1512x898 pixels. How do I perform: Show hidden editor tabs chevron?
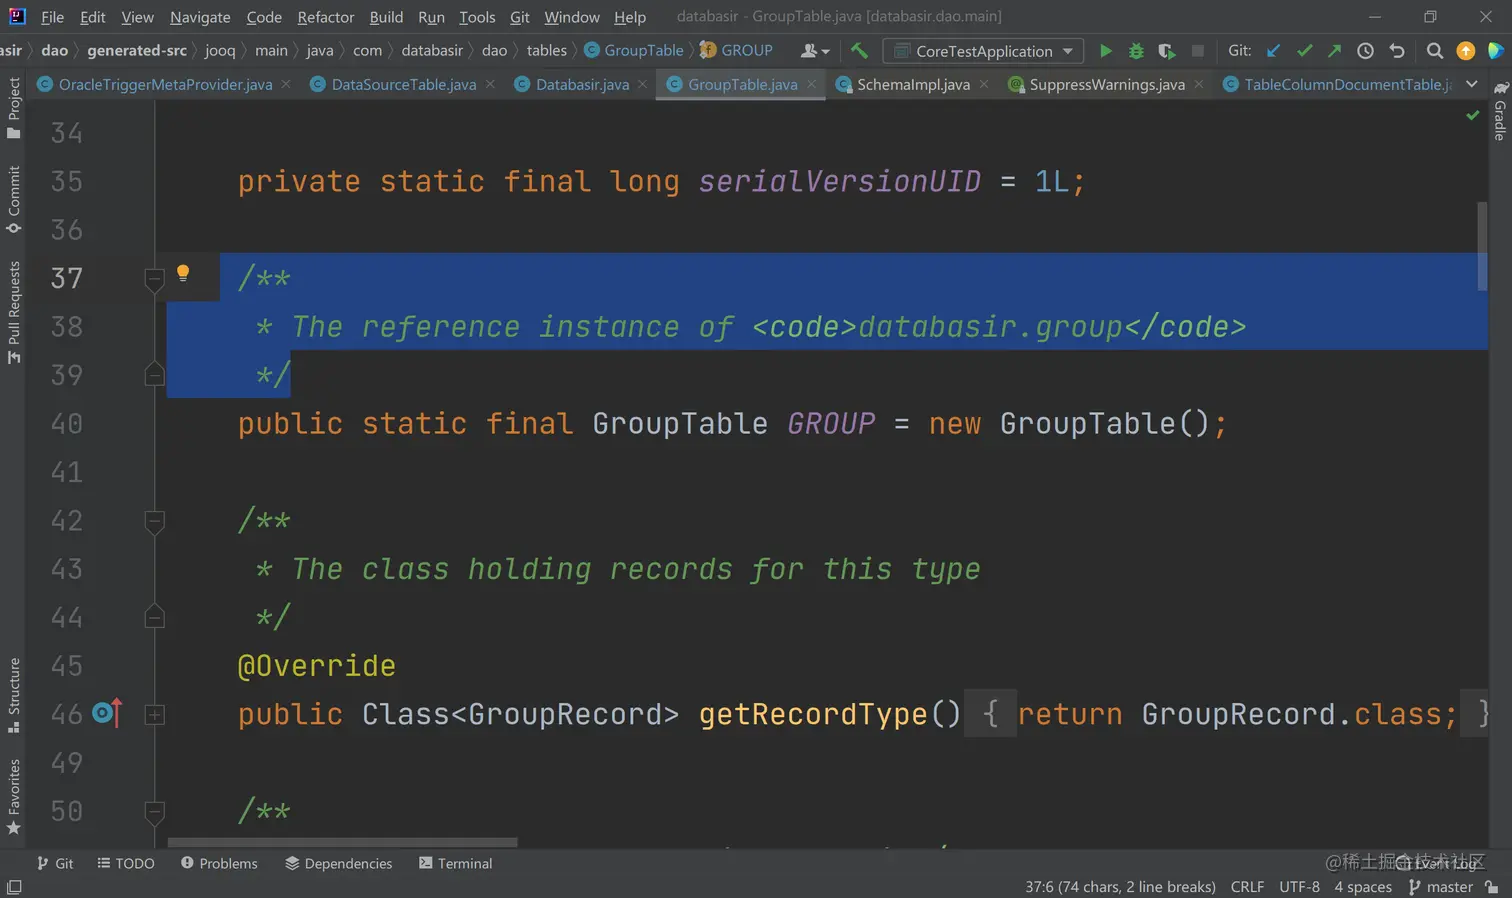click(1471, 84)
